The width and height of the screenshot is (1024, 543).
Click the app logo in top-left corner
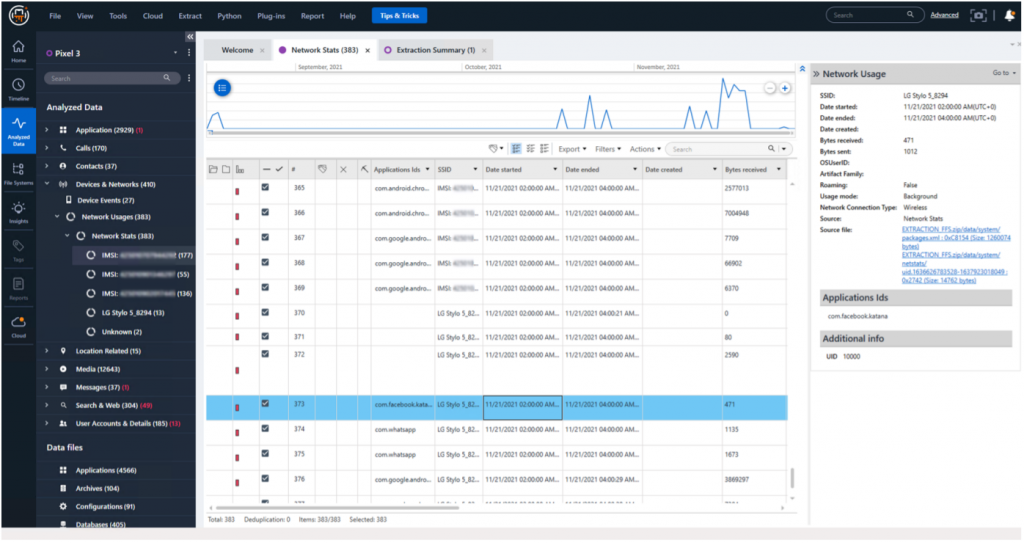18,15
